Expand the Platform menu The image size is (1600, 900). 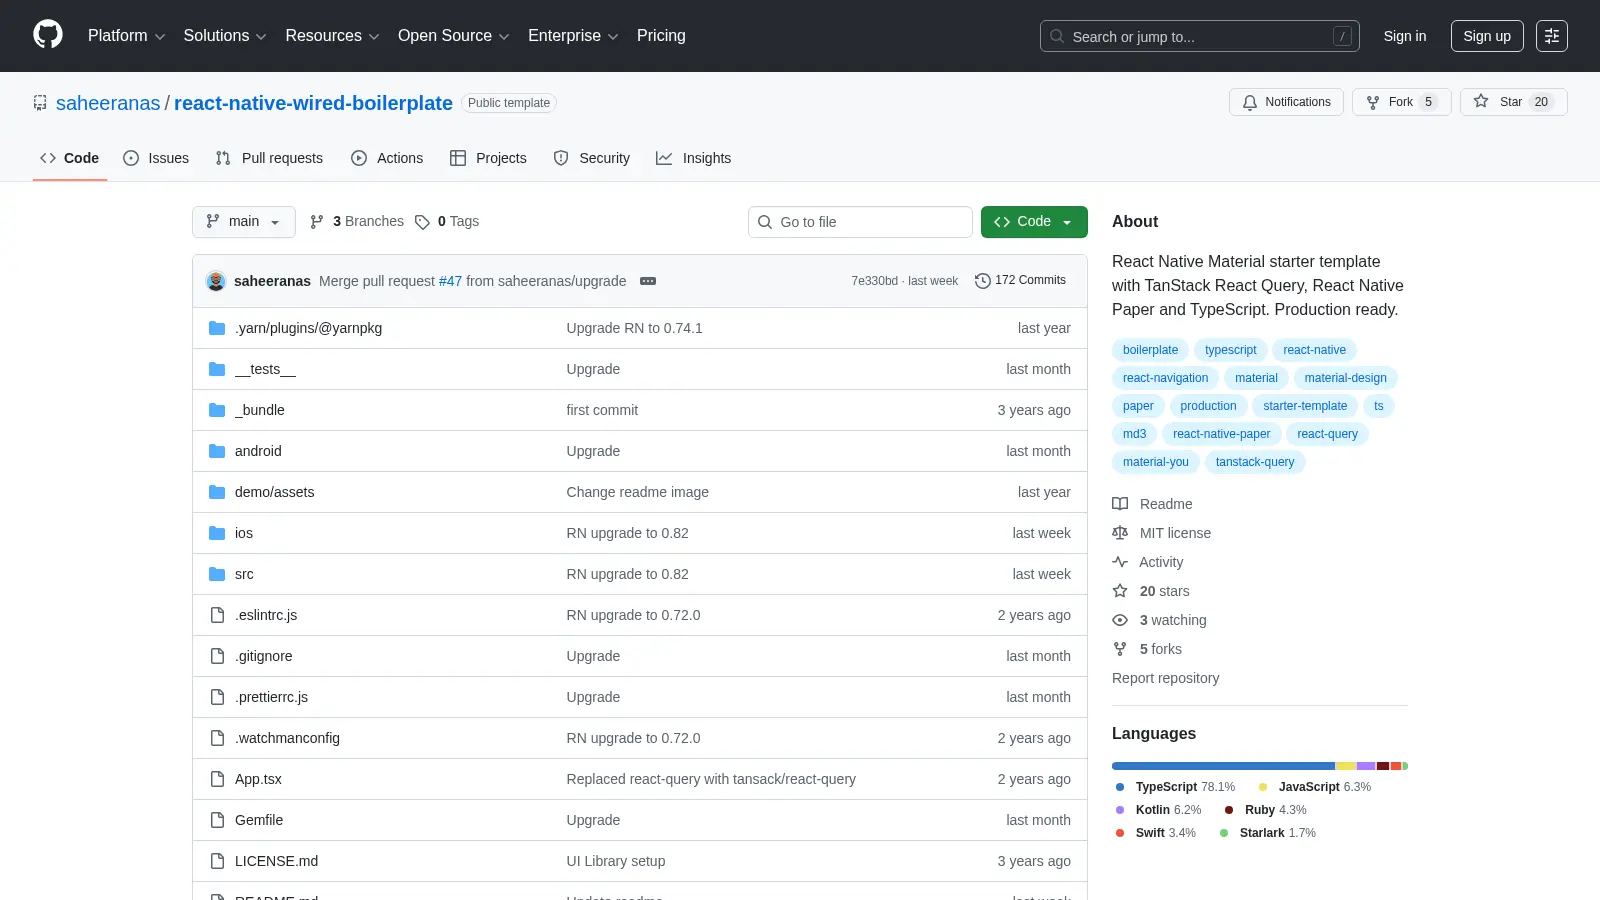pyautogui.click(x=126, y=36)
